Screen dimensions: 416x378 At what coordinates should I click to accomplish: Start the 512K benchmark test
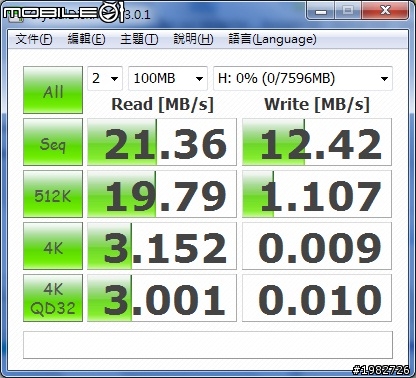(x=53, y=194)
